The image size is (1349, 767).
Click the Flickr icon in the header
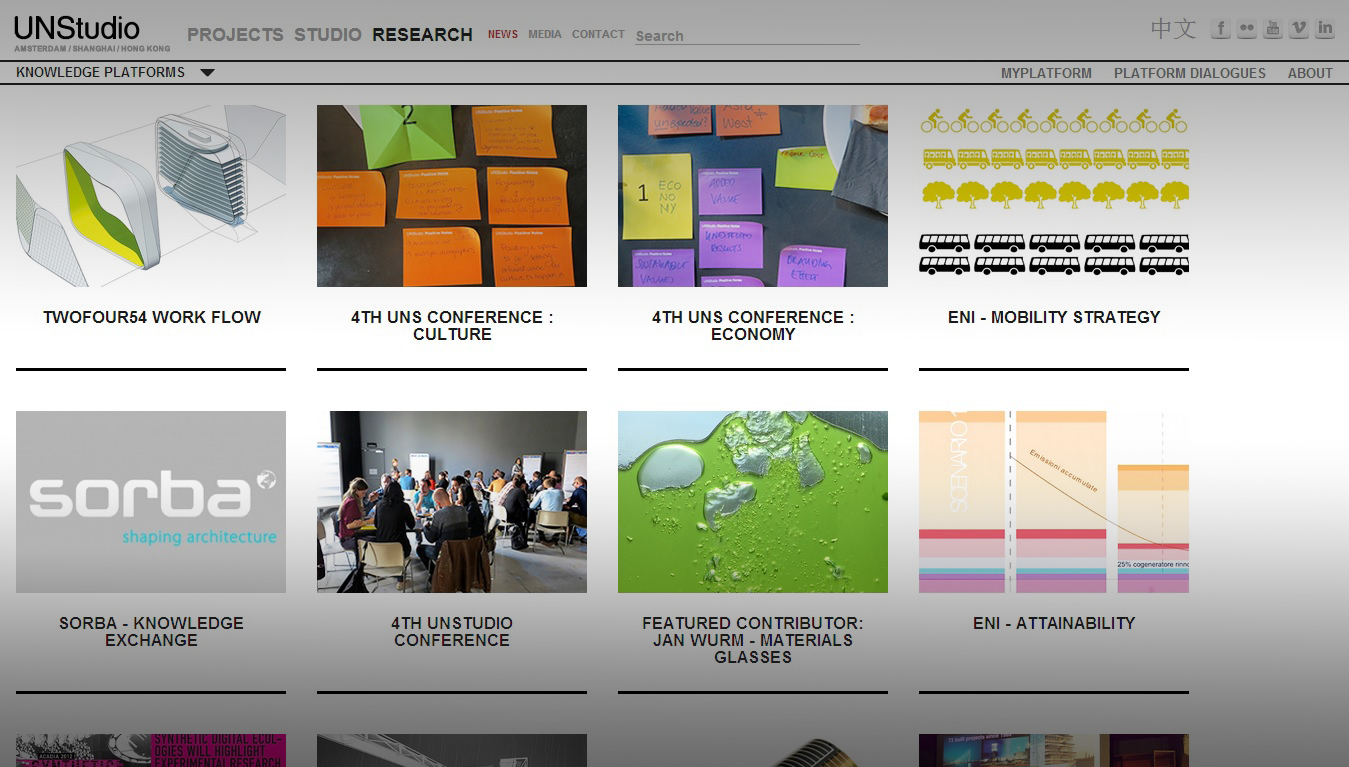click(1246, 28)
